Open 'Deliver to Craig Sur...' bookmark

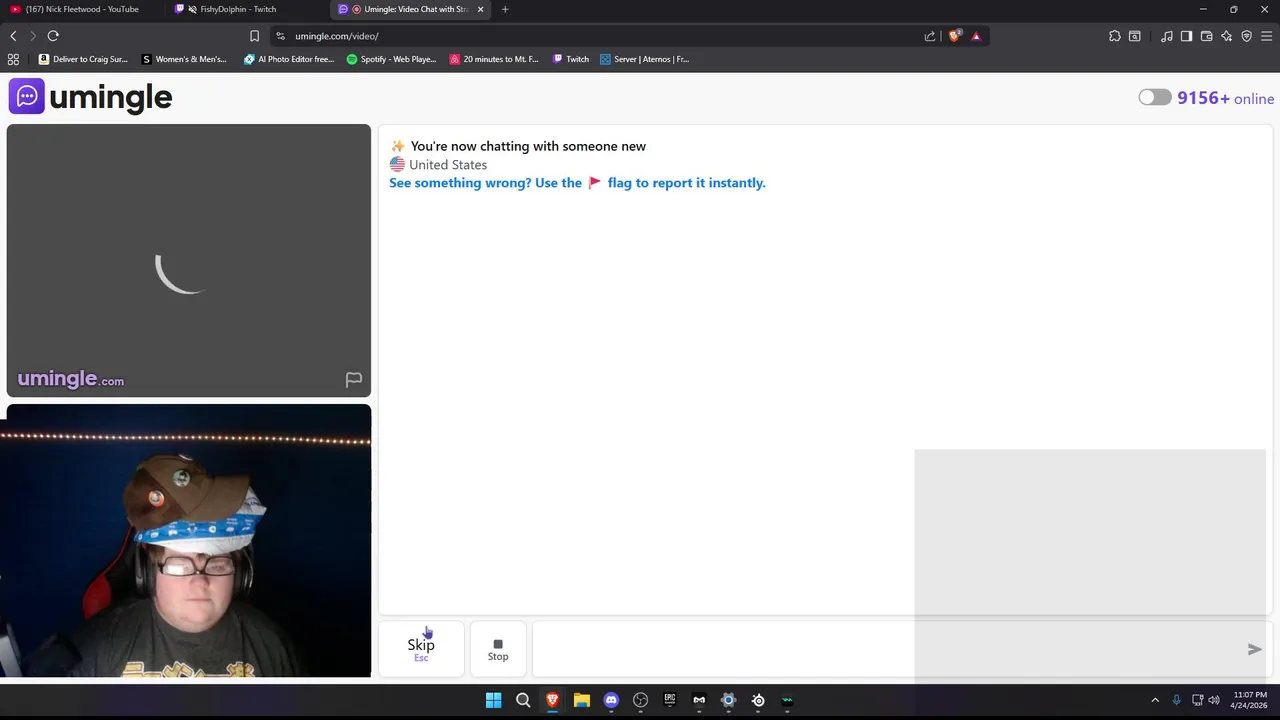[83, 59]
